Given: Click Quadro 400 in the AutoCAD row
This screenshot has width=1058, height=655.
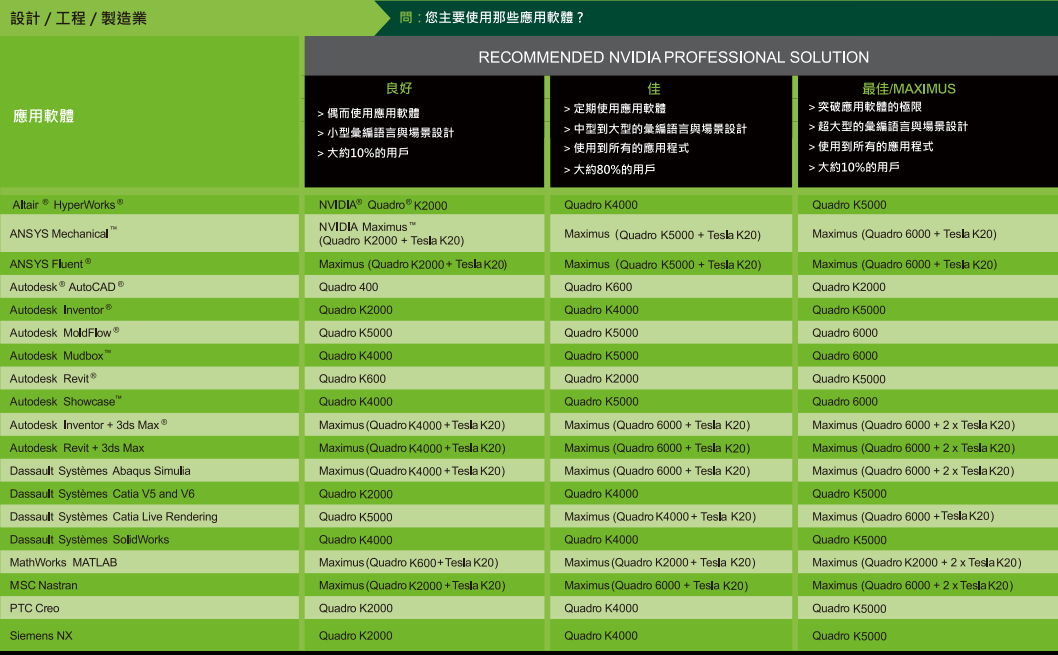Looking at the screenshot, I should coord(348,287).
